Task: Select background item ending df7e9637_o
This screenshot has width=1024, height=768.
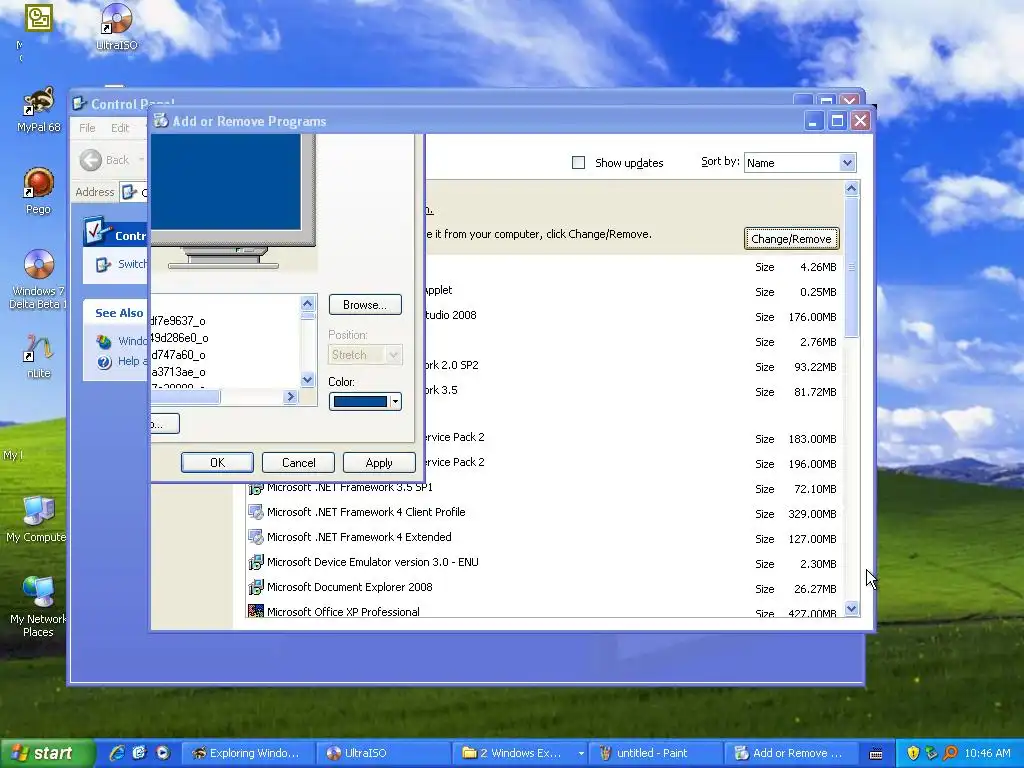Action: click(x=178, y=321)
